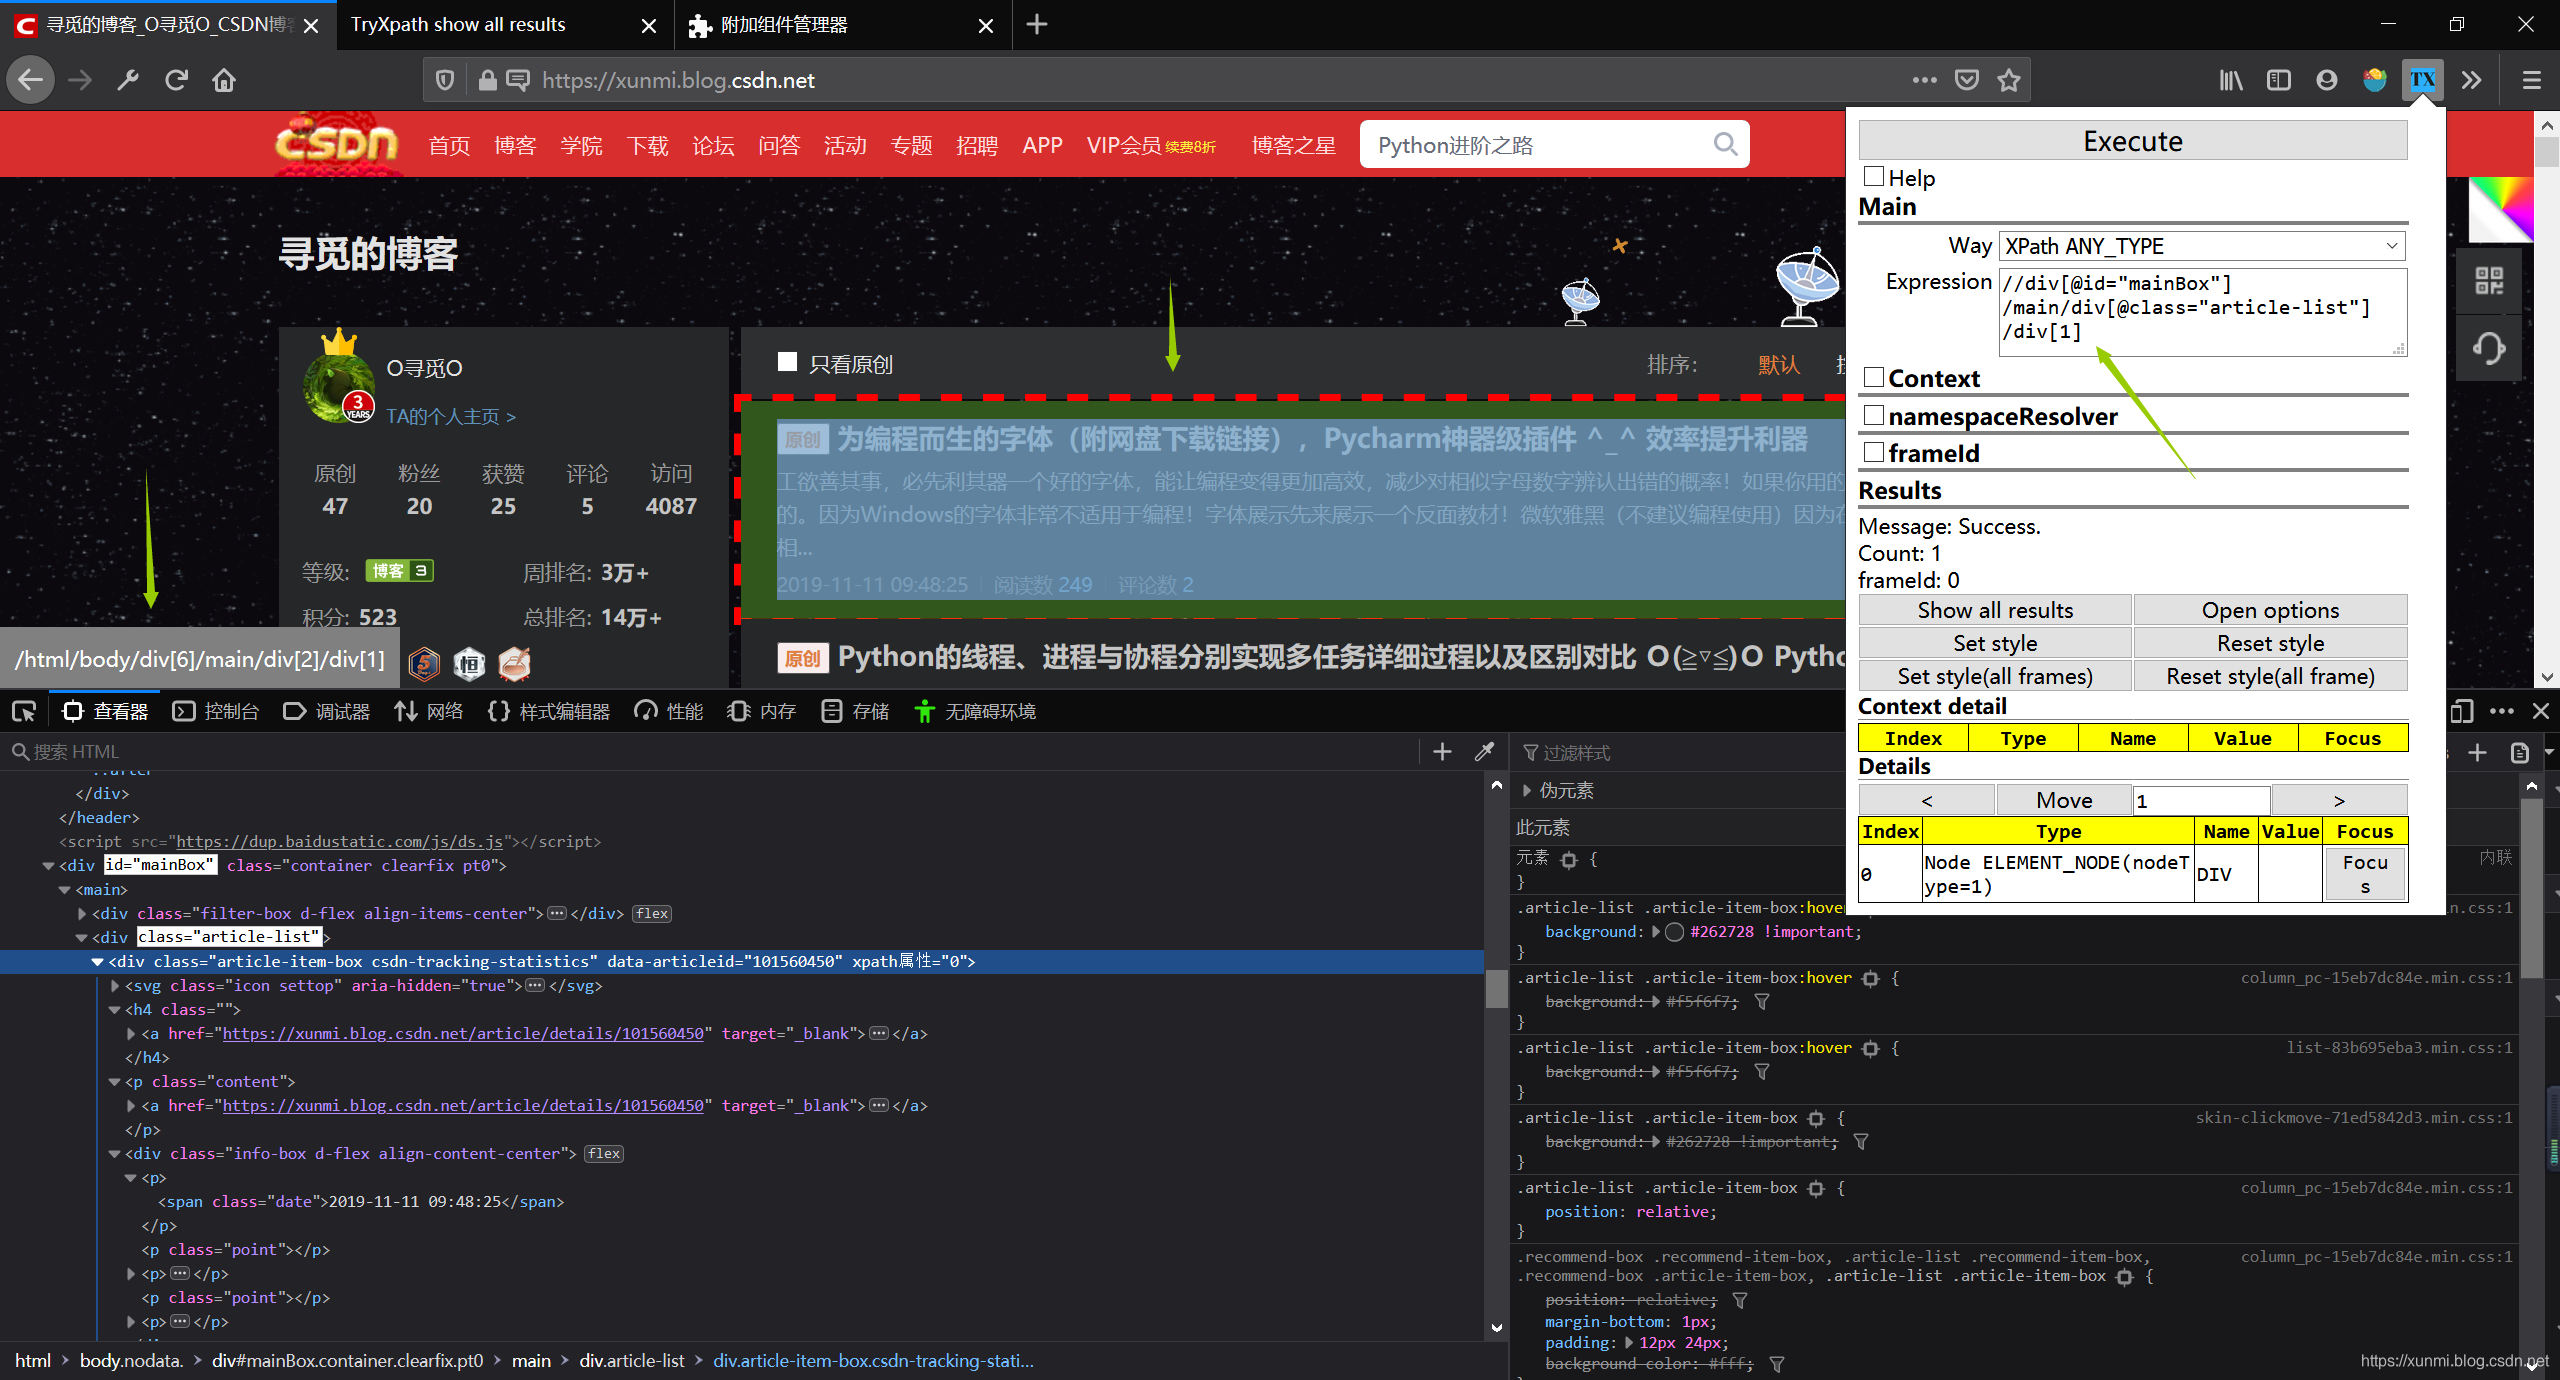The width and height of the screenshot is (2560, 1380).
Task: Click the Search HTML magnifier icon
Action: (x=20, y=751)
